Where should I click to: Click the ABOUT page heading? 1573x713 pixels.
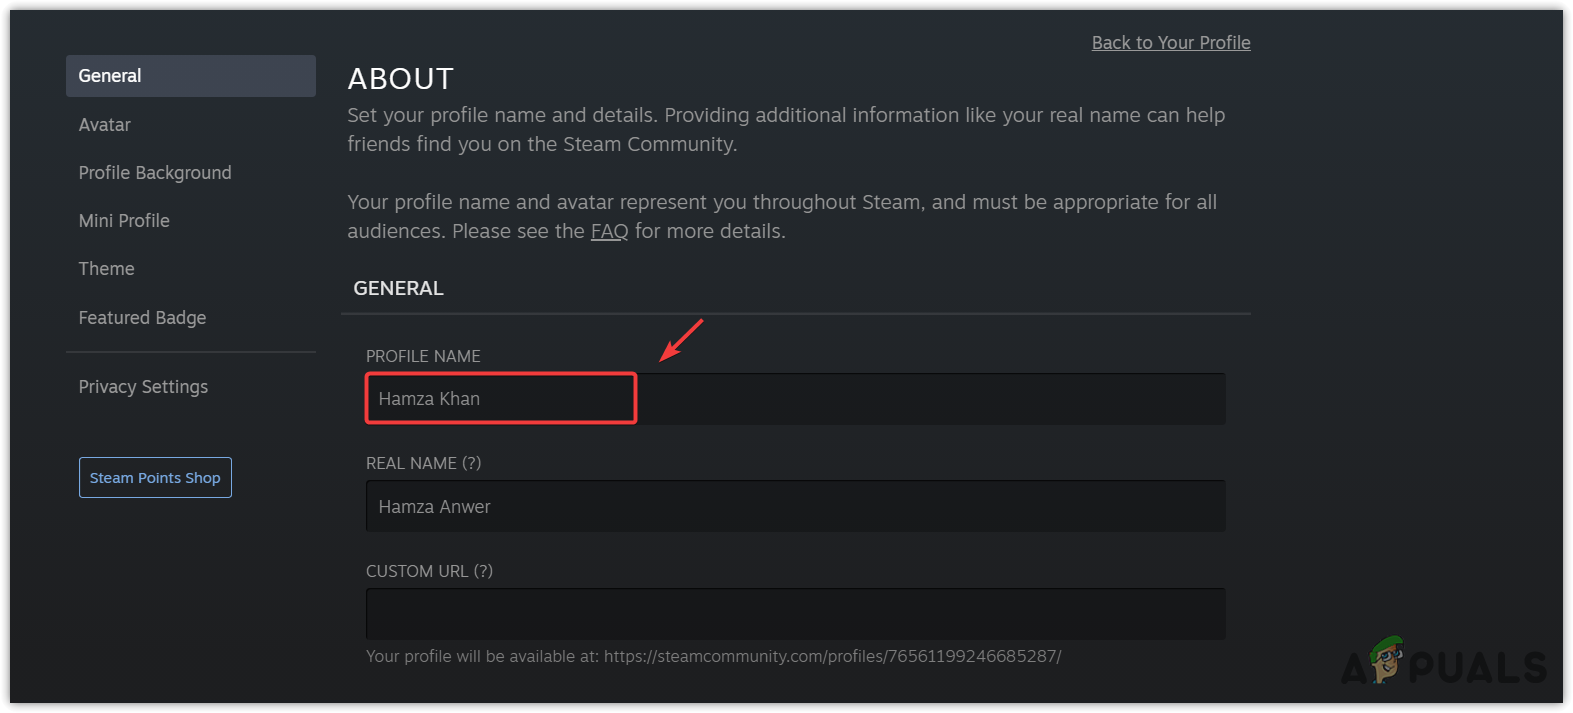tap(401, 79)
